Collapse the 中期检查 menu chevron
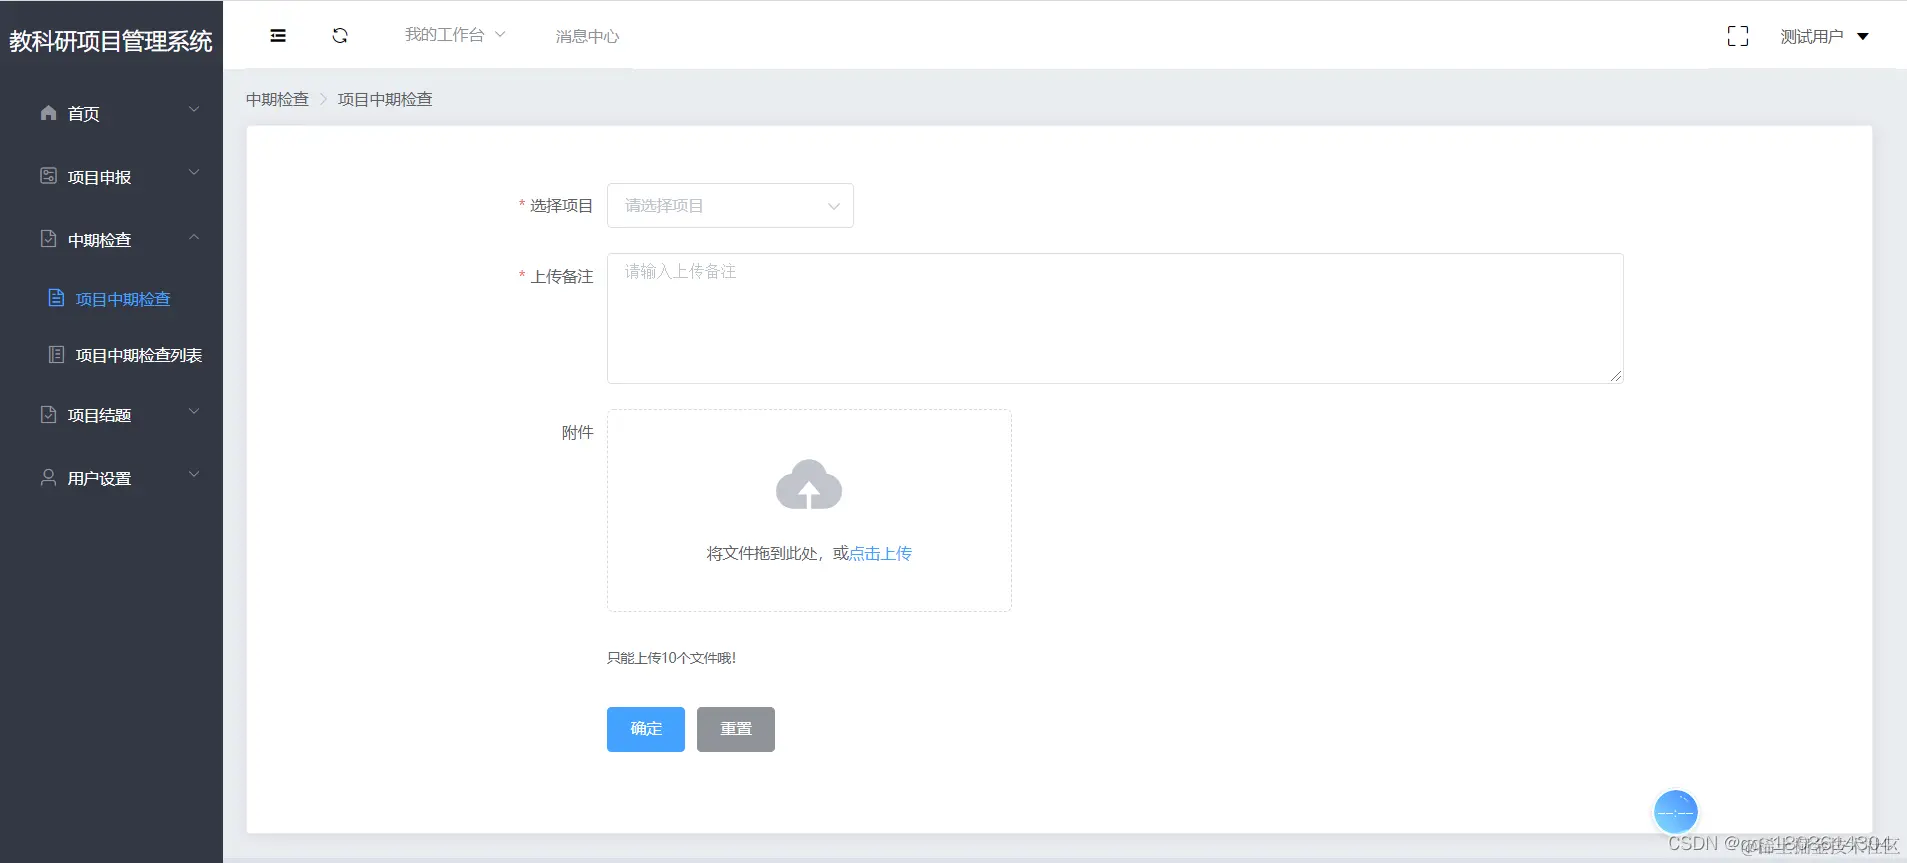The image size is (1907, 863). (x=194, y=237)
